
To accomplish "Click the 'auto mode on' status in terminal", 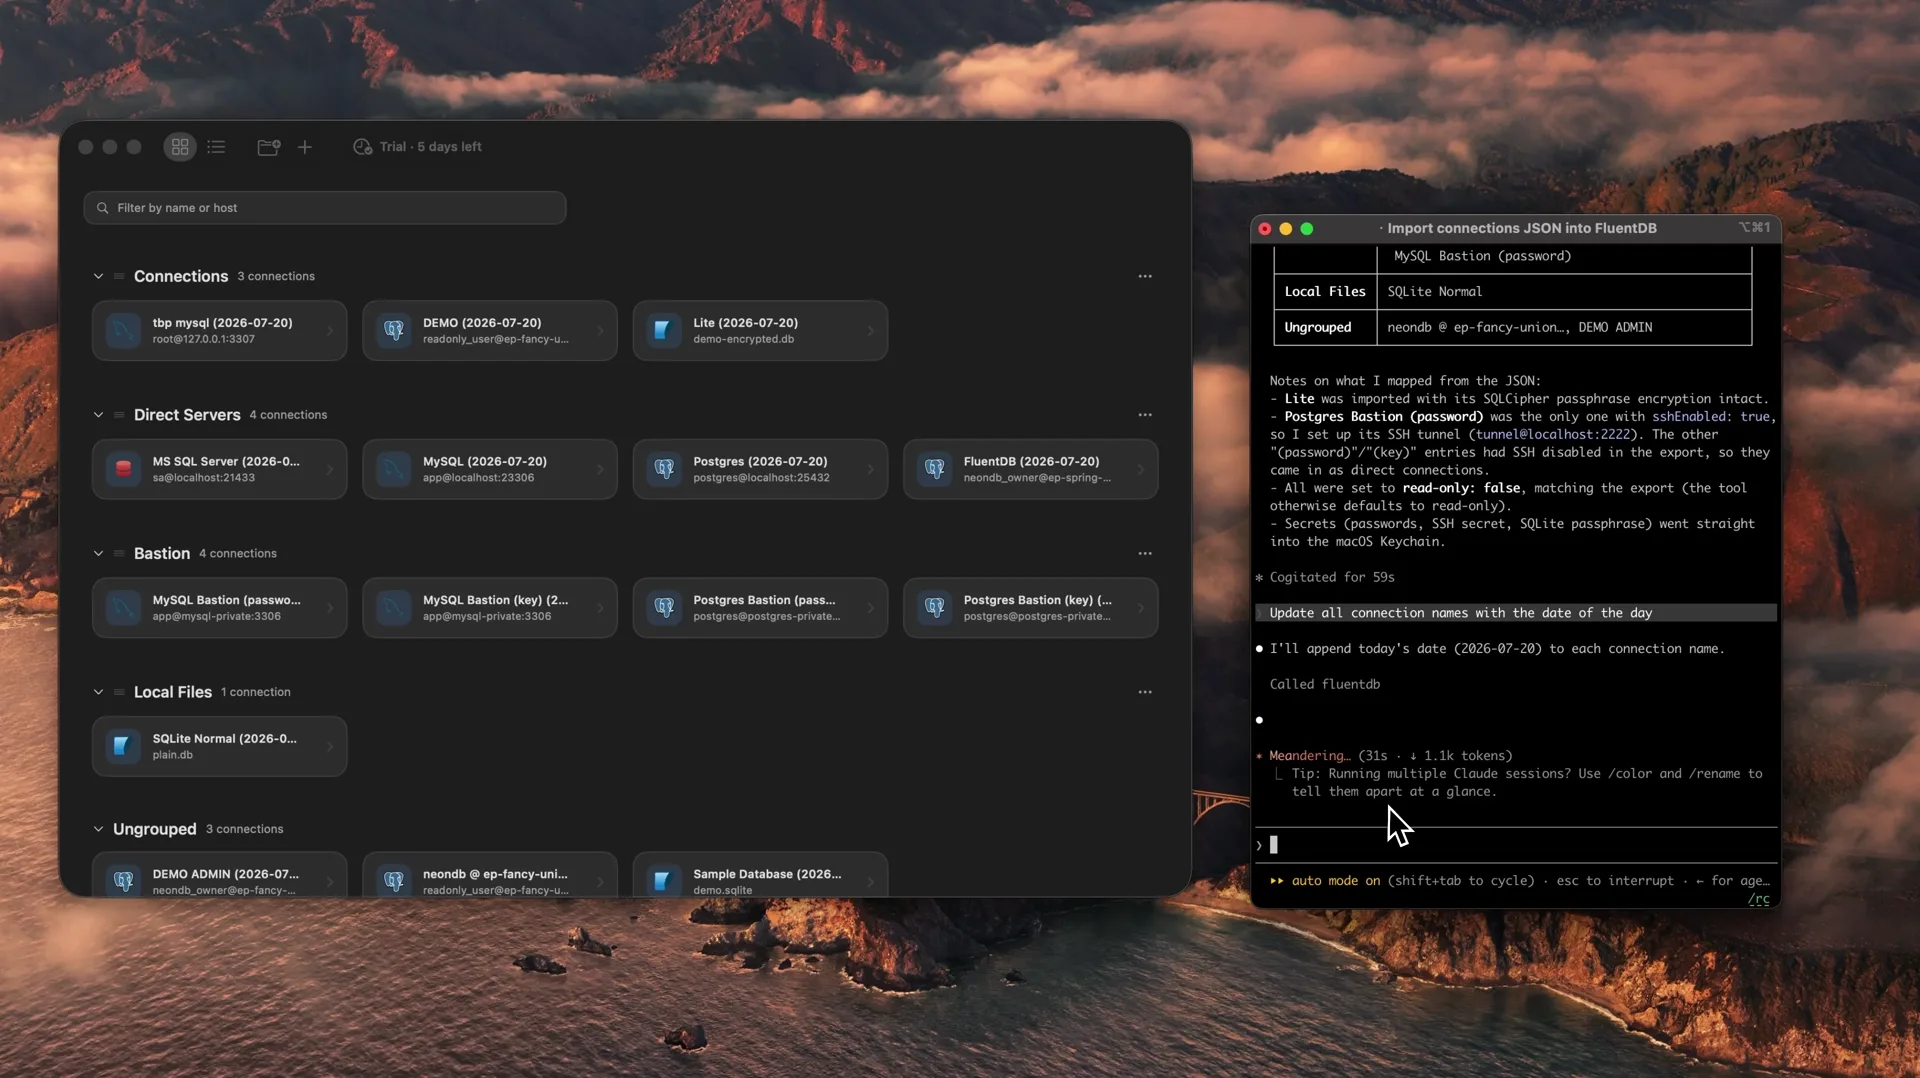I will coord(1335,881).
